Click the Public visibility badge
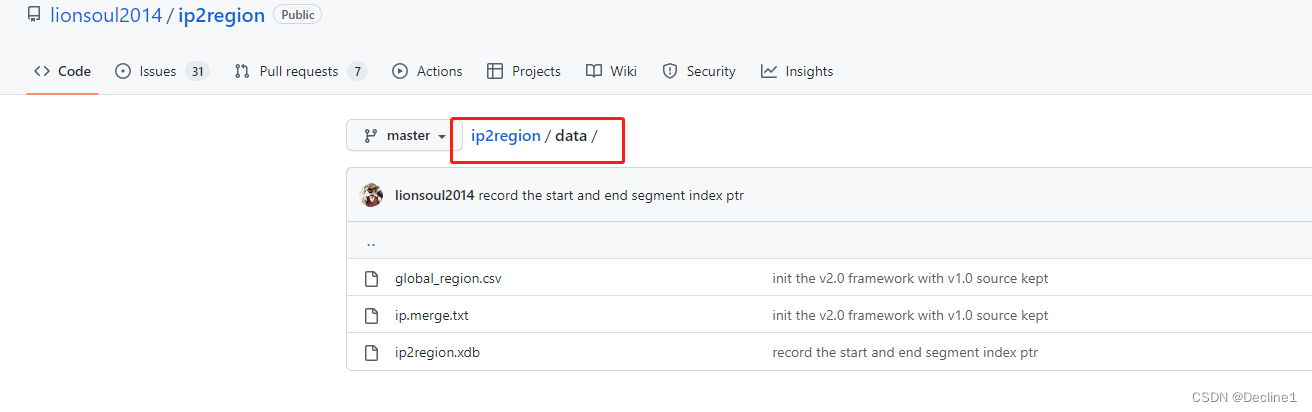This screenshot has width=1312, height=412. (297, 15)
